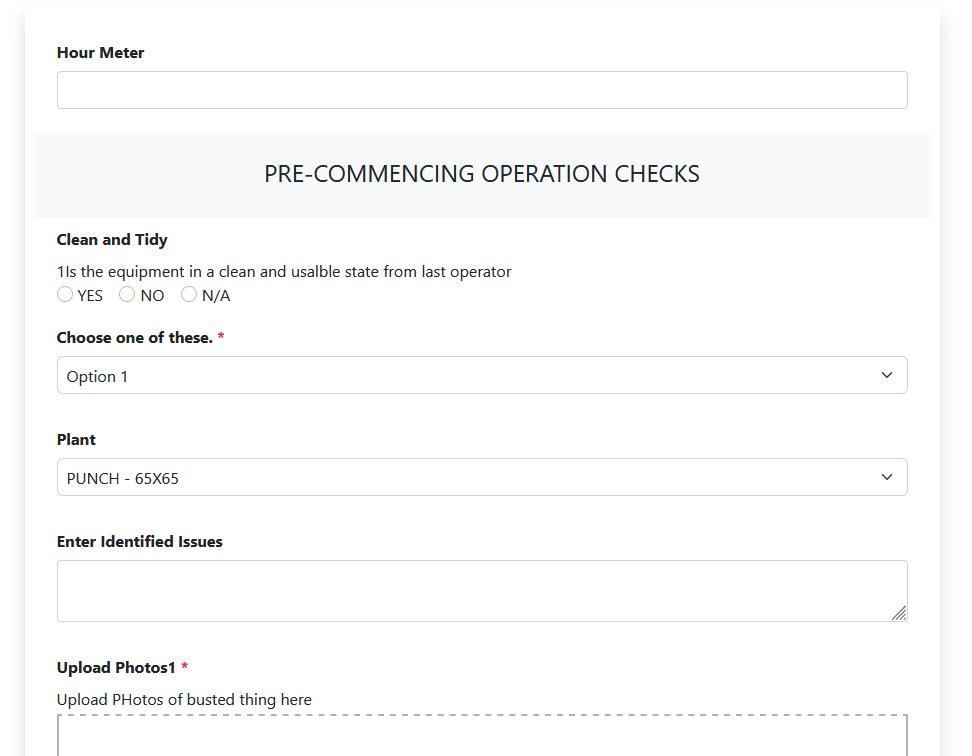972x756 pixels.
Task: Click the 'Choose one of these.' label
Action: click(x=134, y=338)
